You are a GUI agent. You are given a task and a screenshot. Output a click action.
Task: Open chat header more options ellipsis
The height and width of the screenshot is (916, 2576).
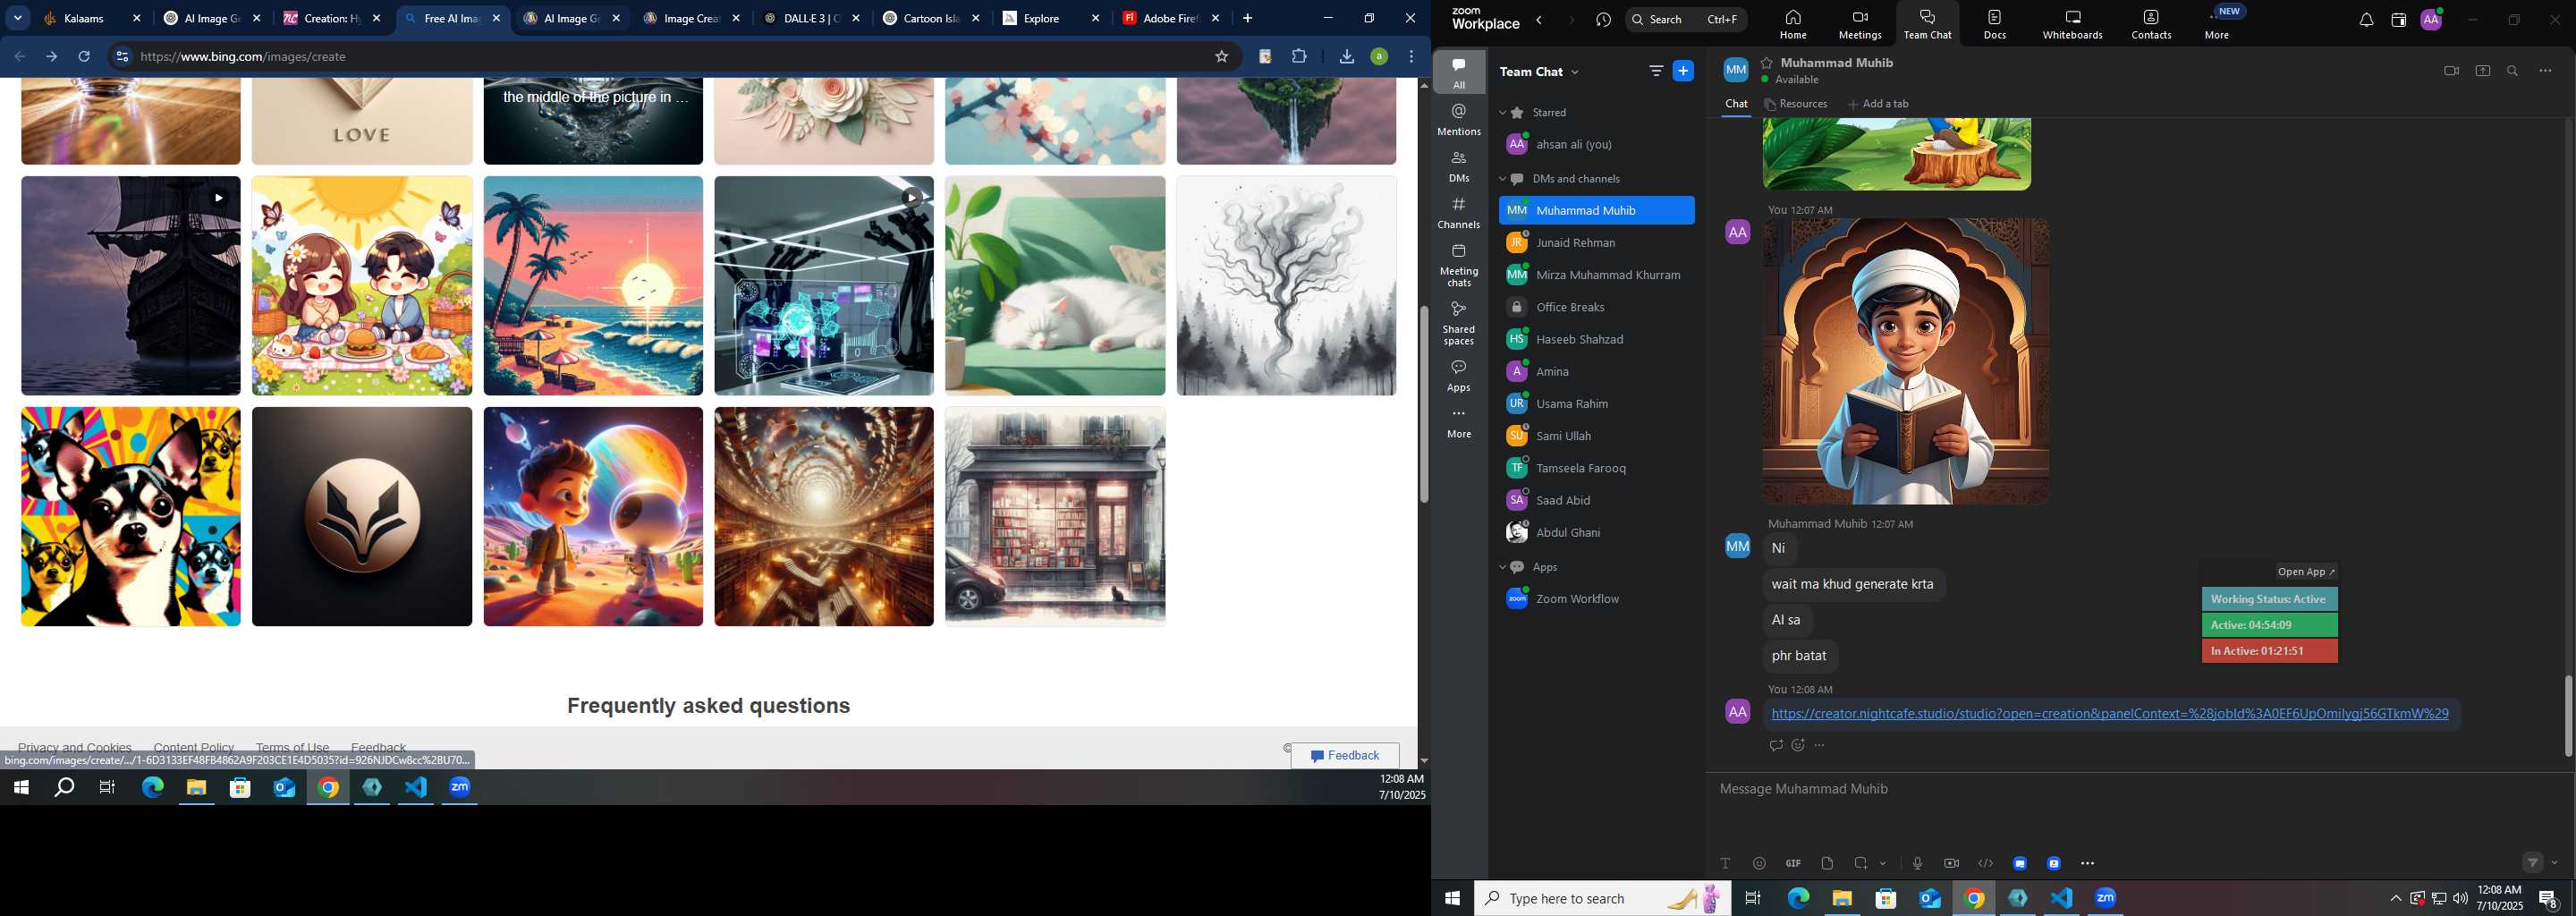[2545, 71]
